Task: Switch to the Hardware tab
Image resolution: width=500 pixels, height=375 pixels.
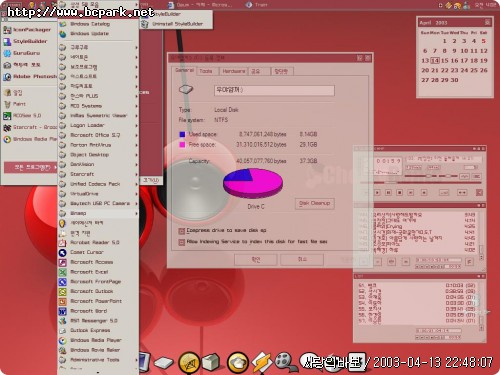Action: 233,71
